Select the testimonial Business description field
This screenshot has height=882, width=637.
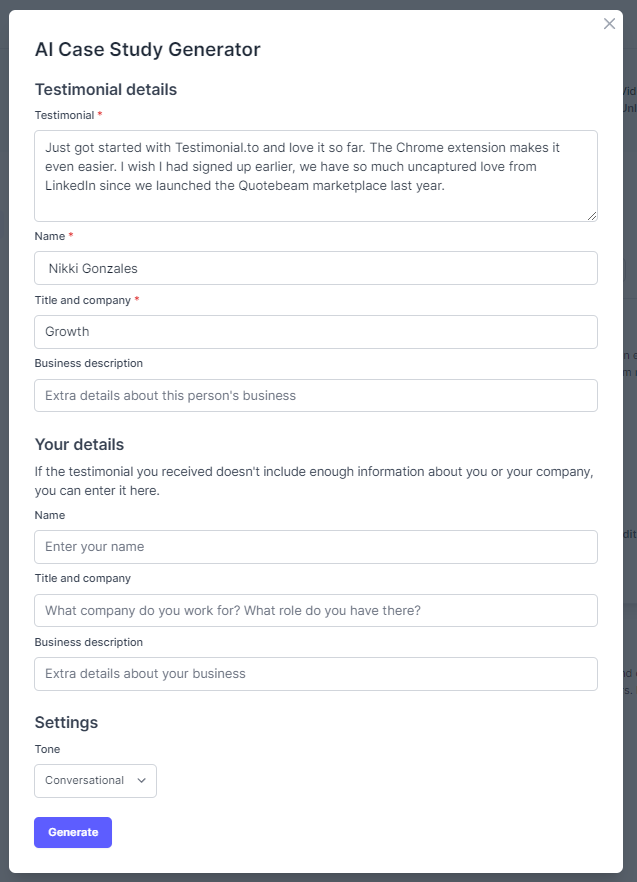(316, 395)
